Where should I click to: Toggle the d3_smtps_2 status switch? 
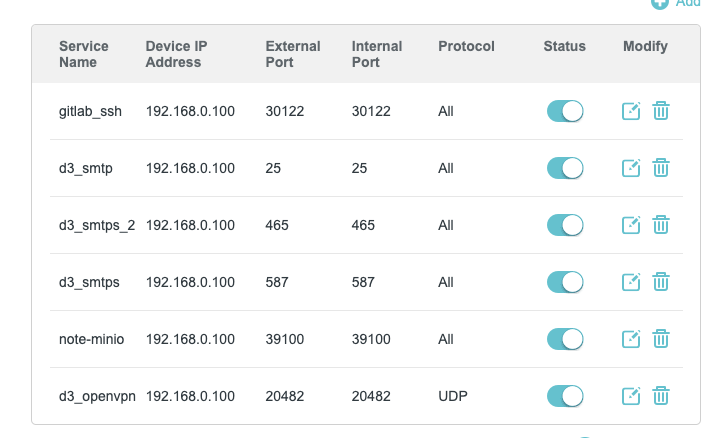click(565, 225)
